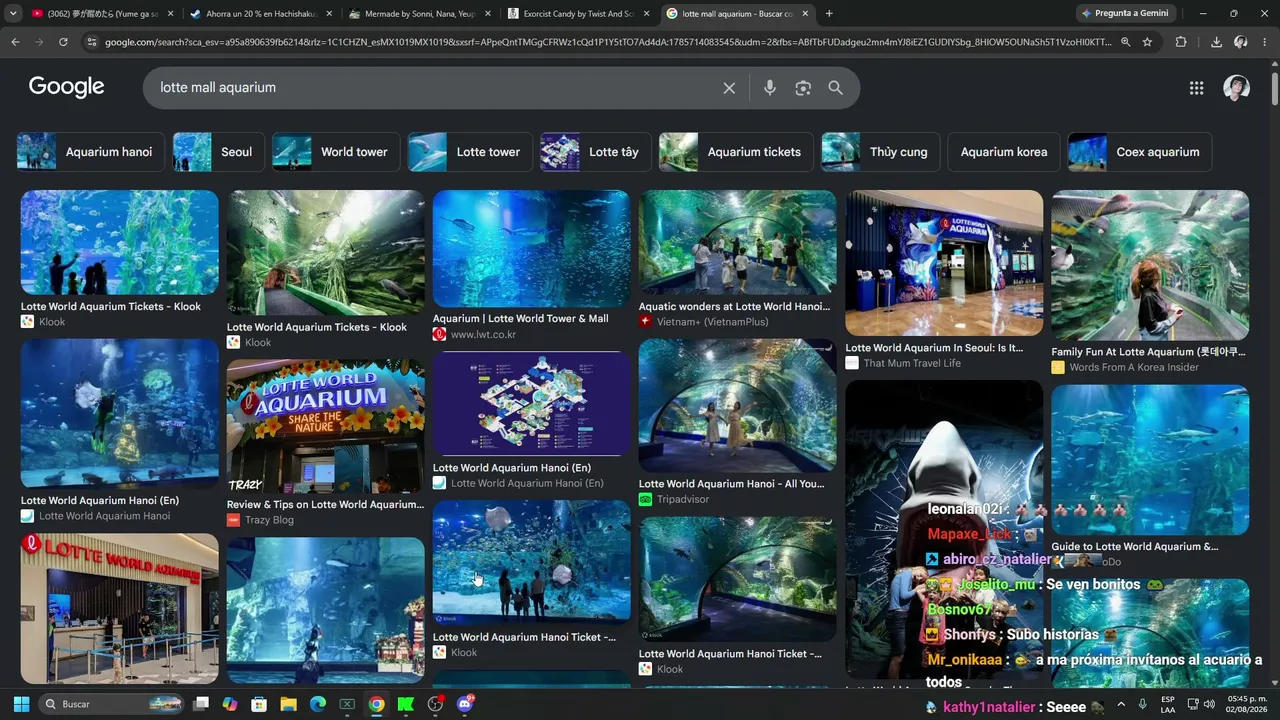The height and width of the screenshot is (720, 1280).
Task: Open the Google account avatar
Action: coord(1236,88)
